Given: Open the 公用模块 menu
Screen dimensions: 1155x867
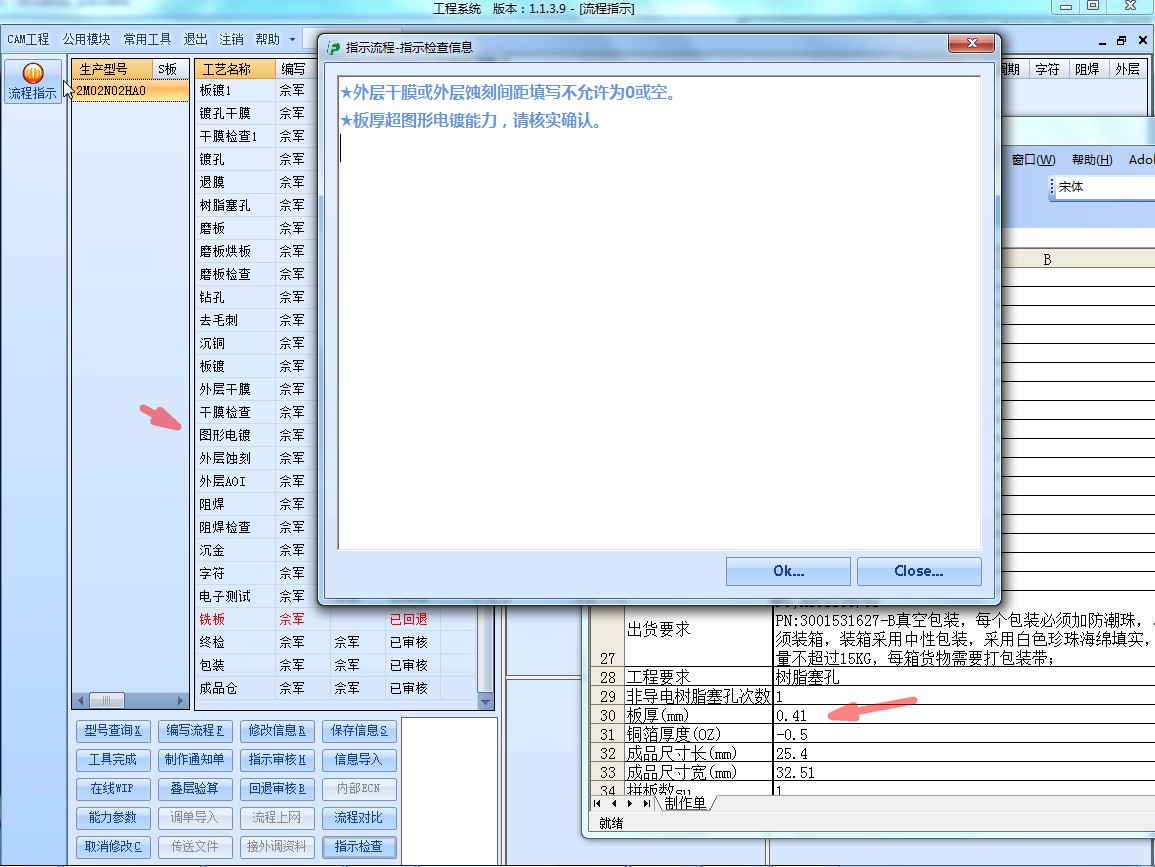Looking at the screenshot, I should tap(86, 39).
